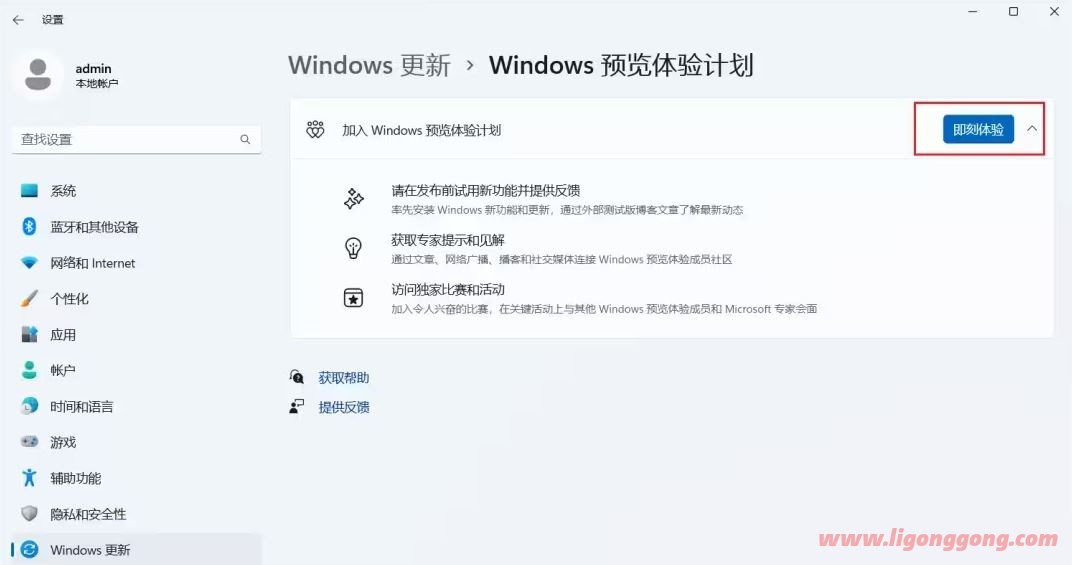Click the back arrow icon in settings

(18, 20)
